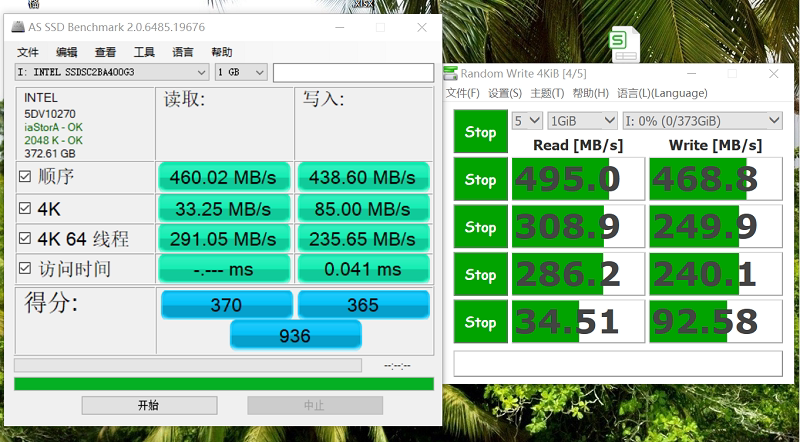Click the 33.25 MB/s 4K read result
800x442 pixels.
pos(223,209)
